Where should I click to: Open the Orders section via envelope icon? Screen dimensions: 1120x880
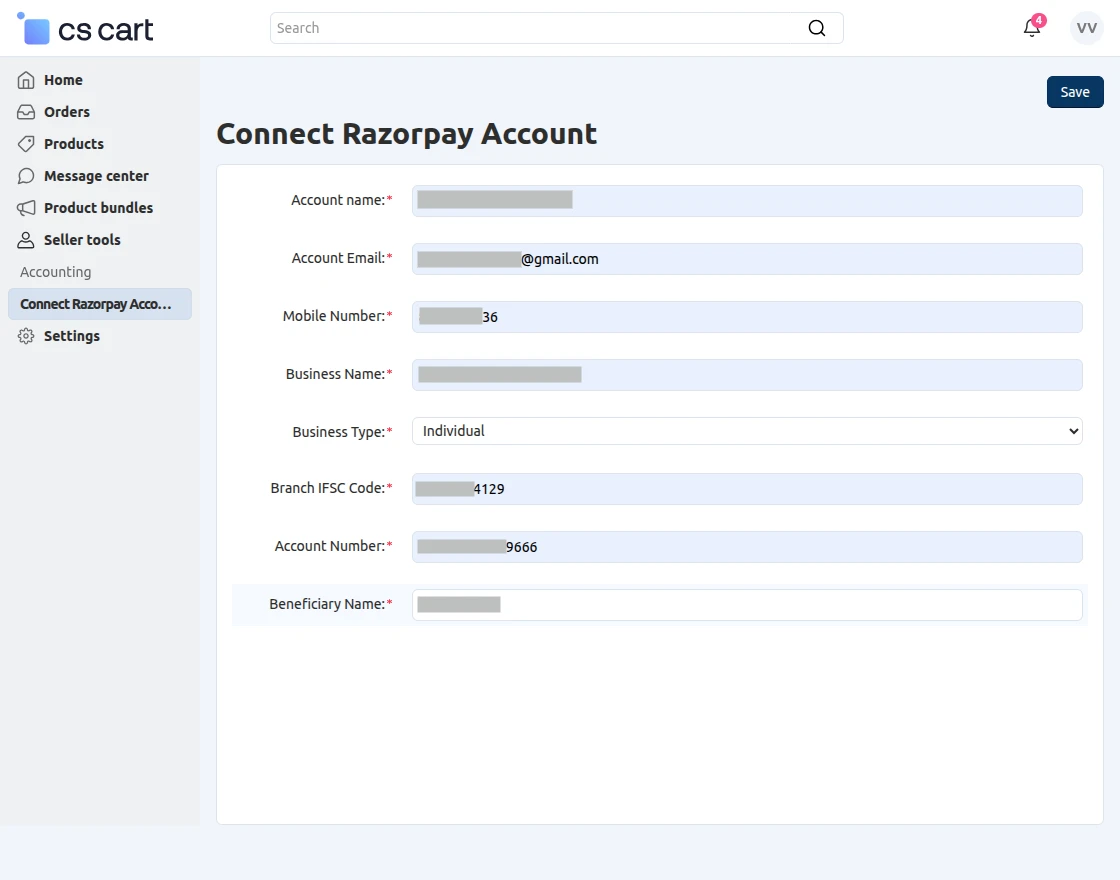click(25, 111)
